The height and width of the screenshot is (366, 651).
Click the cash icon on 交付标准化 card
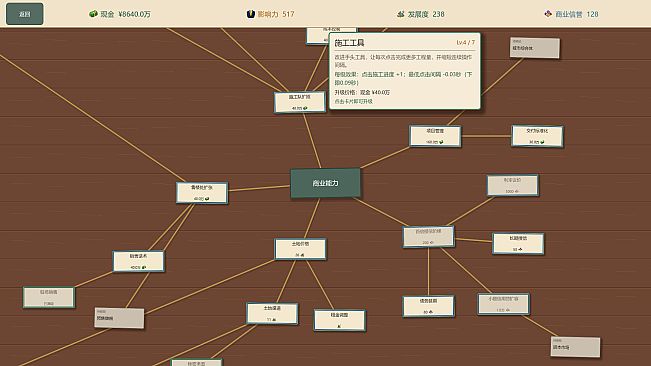point(542,142)
